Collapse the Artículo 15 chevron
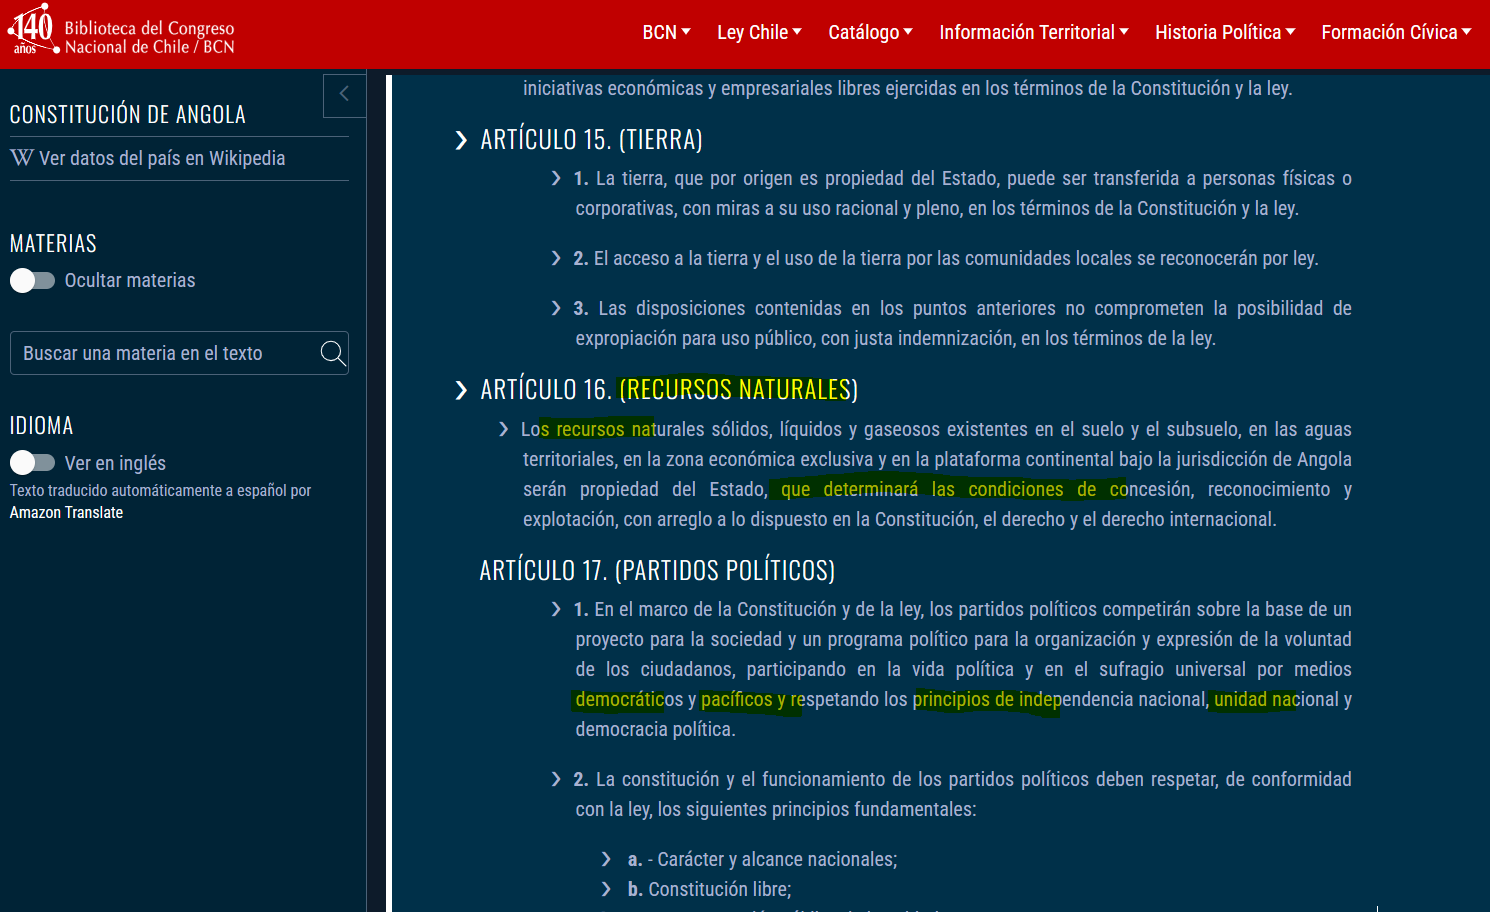This screenshot has height=912, width=1490. point(461,140)
